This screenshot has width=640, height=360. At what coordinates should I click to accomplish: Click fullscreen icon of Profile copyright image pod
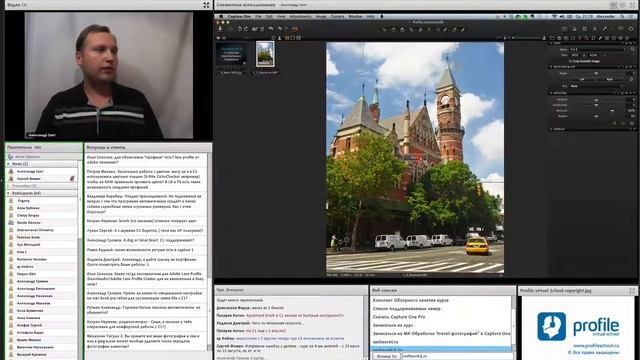[632, 291]
